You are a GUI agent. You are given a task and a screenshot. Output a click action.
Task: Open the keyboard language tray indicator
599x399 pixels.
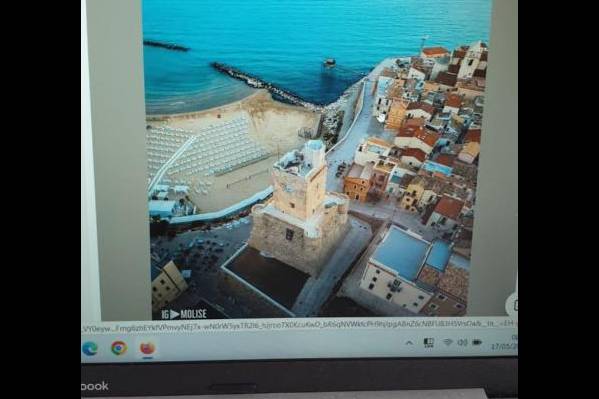pos(429,342)
